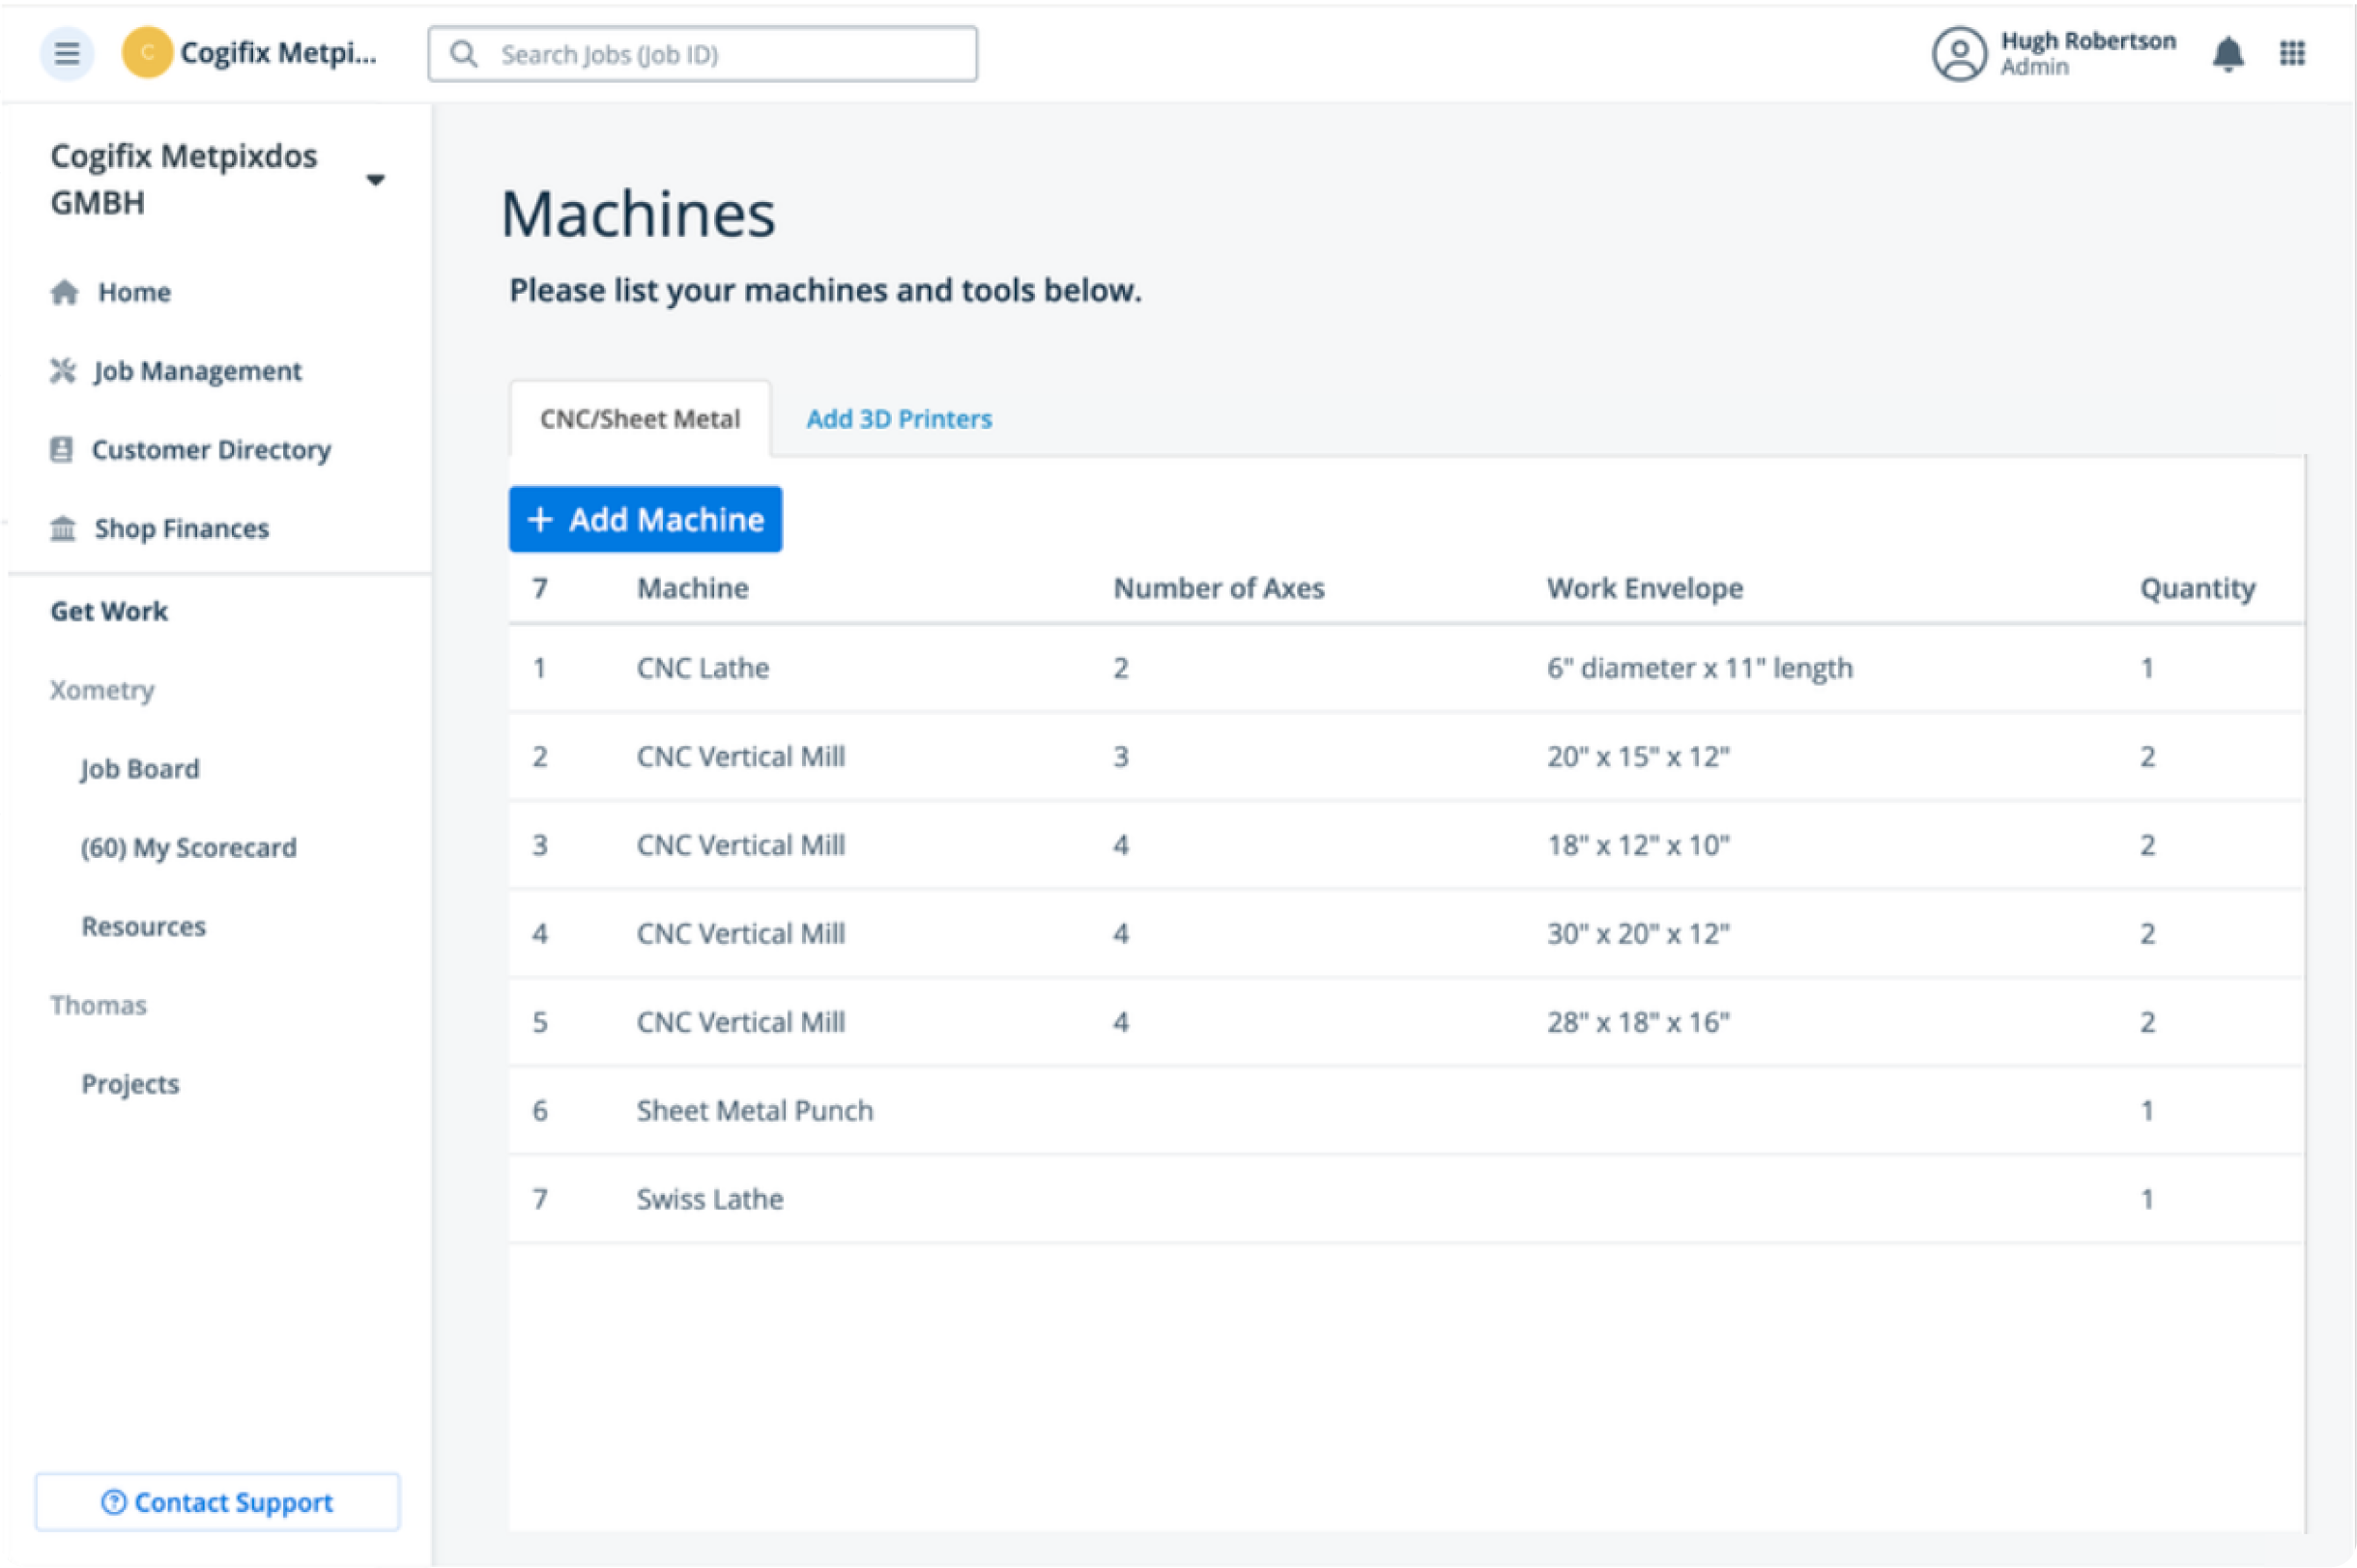This screenshot has height=1568, width=2357.
Task: Click the Hugh Robertson profile icon
Action: pos(1958,53)
